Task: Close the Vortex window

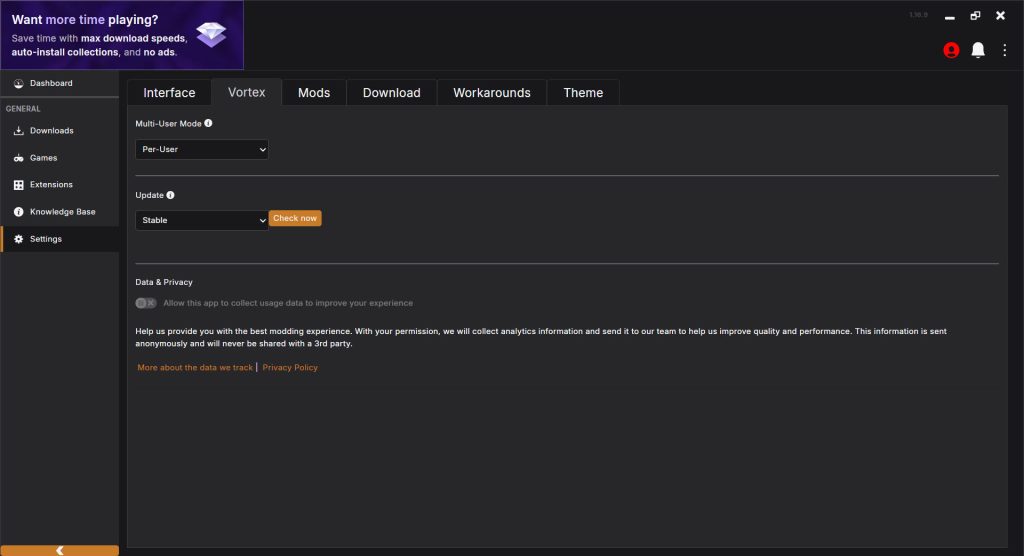Action: [1000, 16]
